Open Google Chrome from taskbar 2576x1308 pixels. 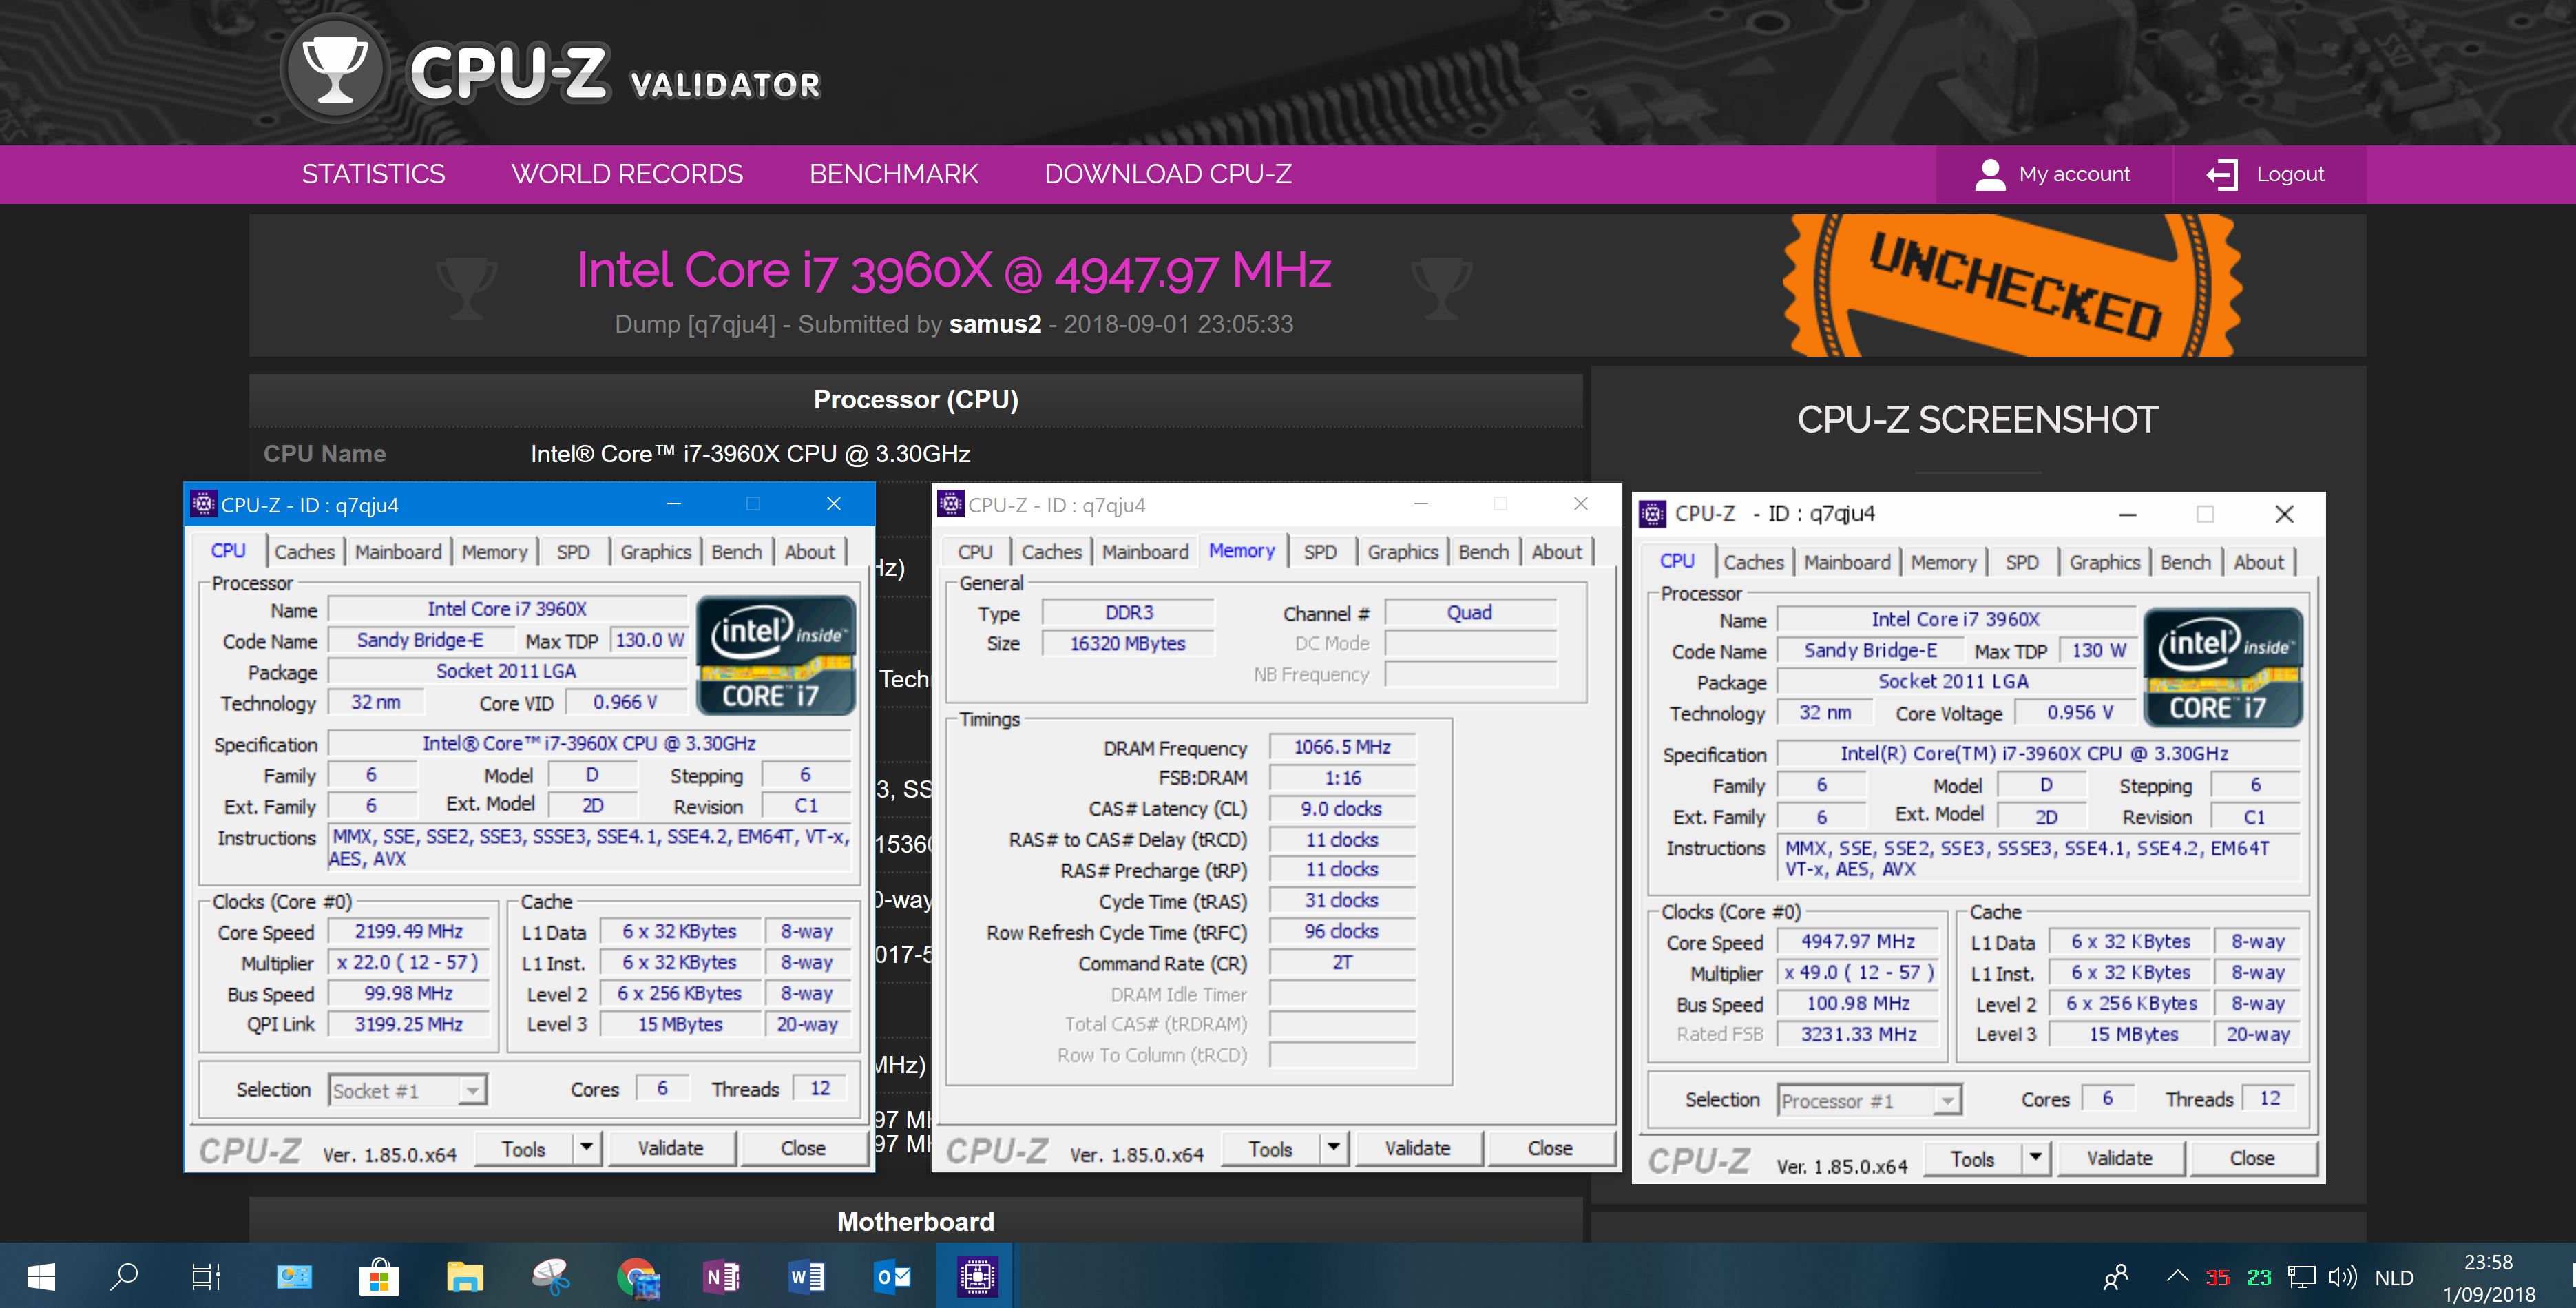coord(638,1277)
